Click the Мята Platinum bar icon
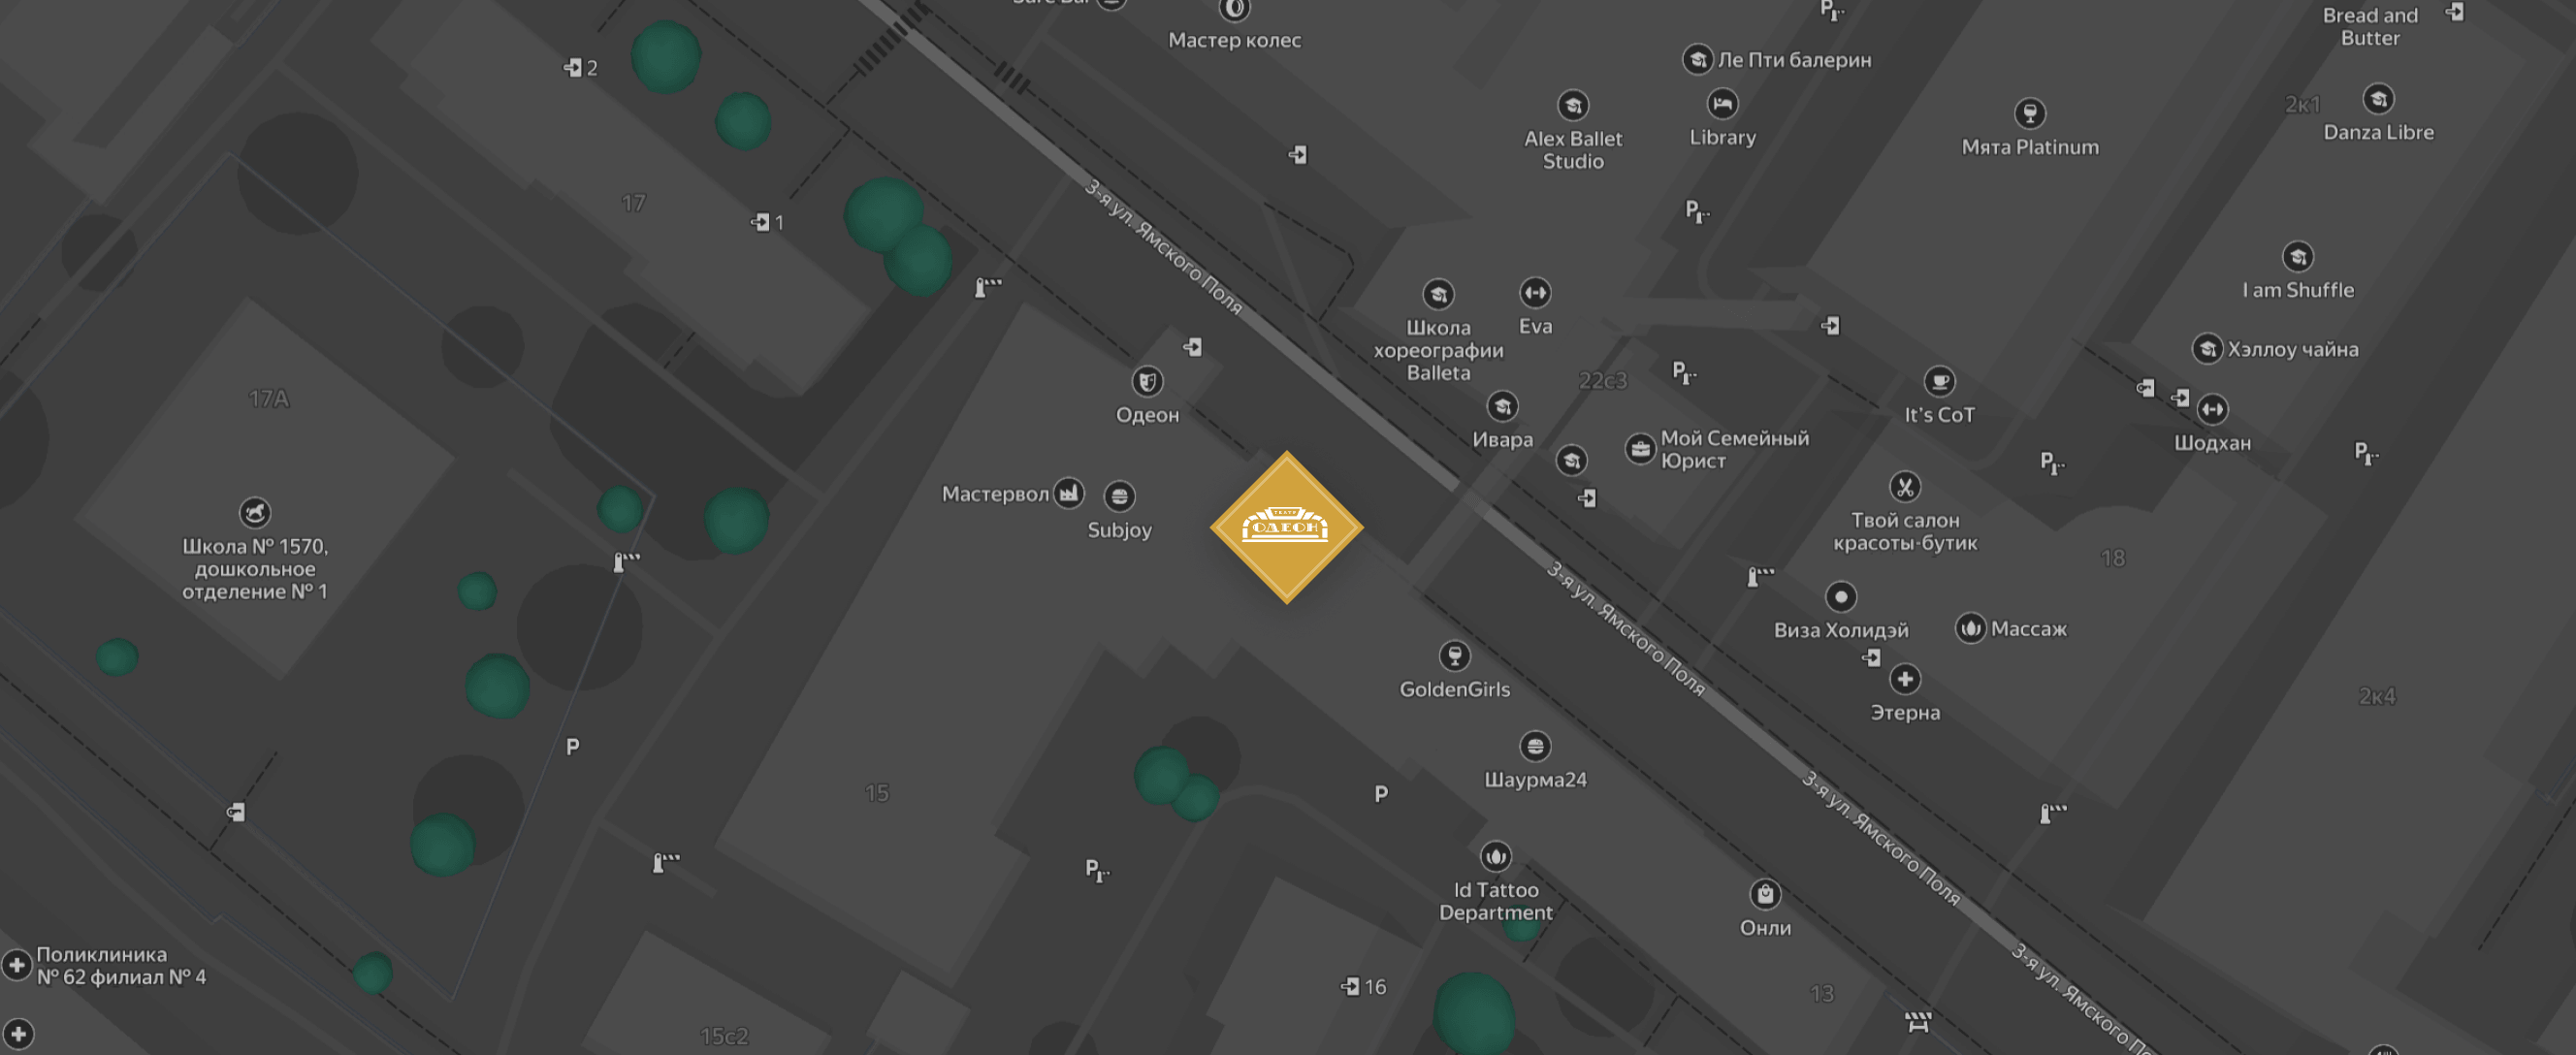The image size is (2576, 1055). pyautogui.click(x=2029, y=113)
